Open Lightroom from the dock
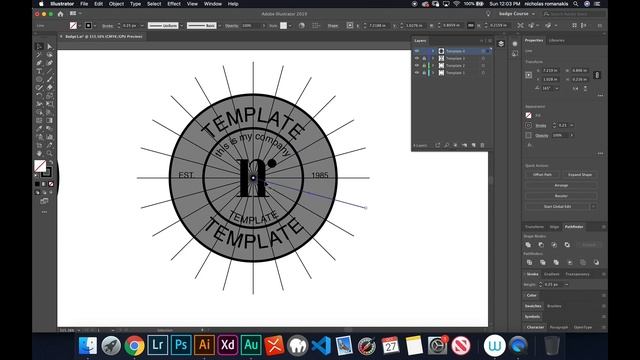640x360 pixels. point(158,345)
